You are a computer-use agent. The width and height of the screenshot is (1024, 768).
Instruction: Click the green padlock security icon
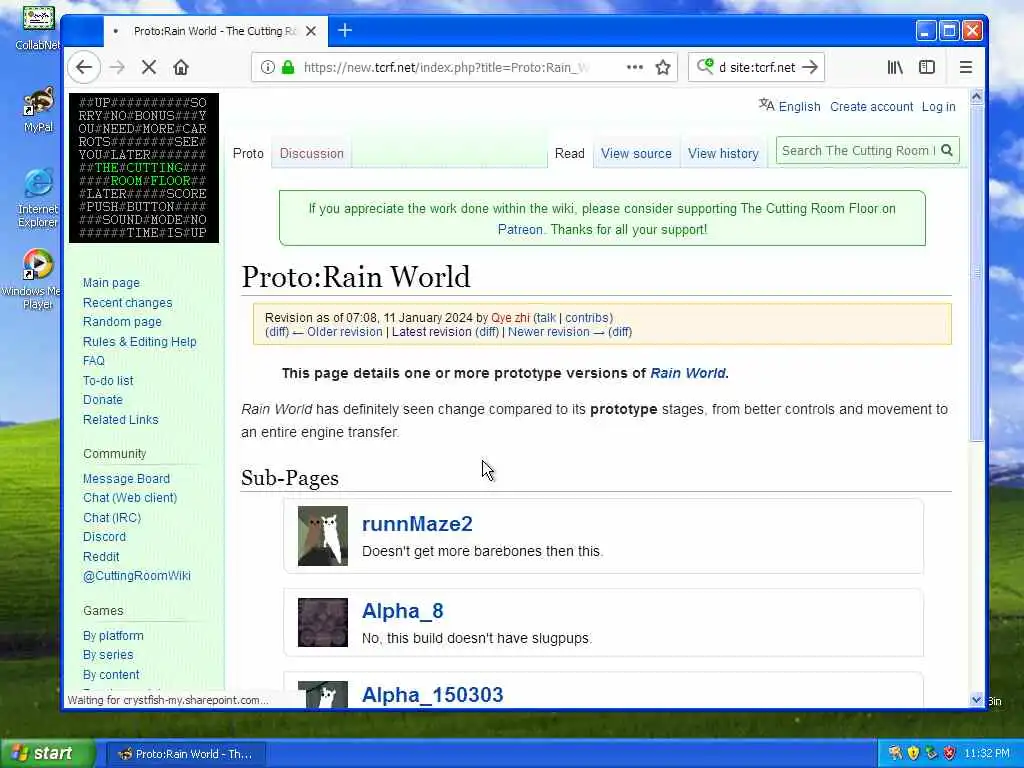click(287, 67)
